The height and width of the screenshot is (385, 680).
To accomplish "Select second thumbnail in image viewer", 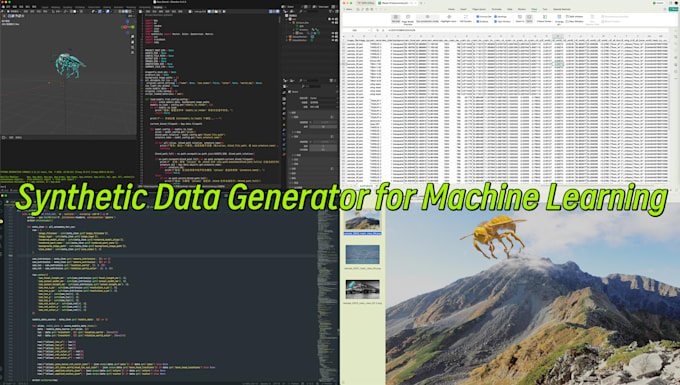I will 363,255.
